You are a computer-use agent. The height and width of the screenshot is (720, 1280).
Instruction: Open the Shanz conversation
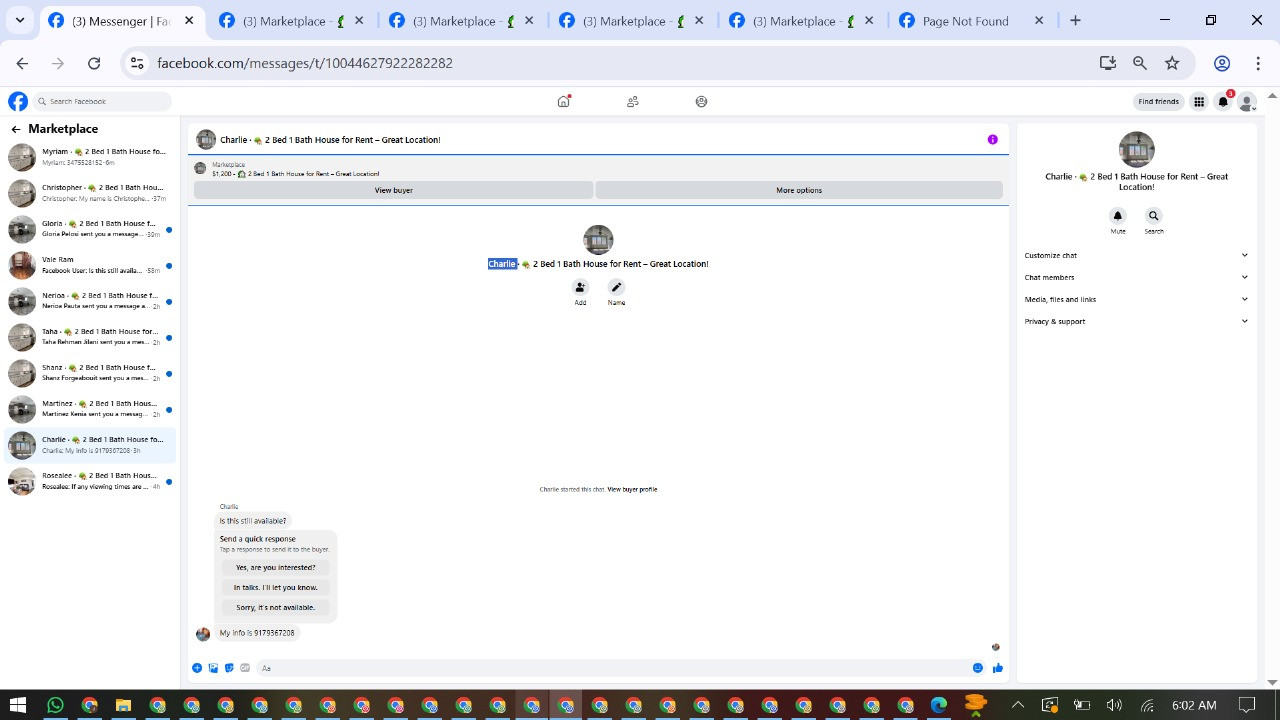pos(90,373)
